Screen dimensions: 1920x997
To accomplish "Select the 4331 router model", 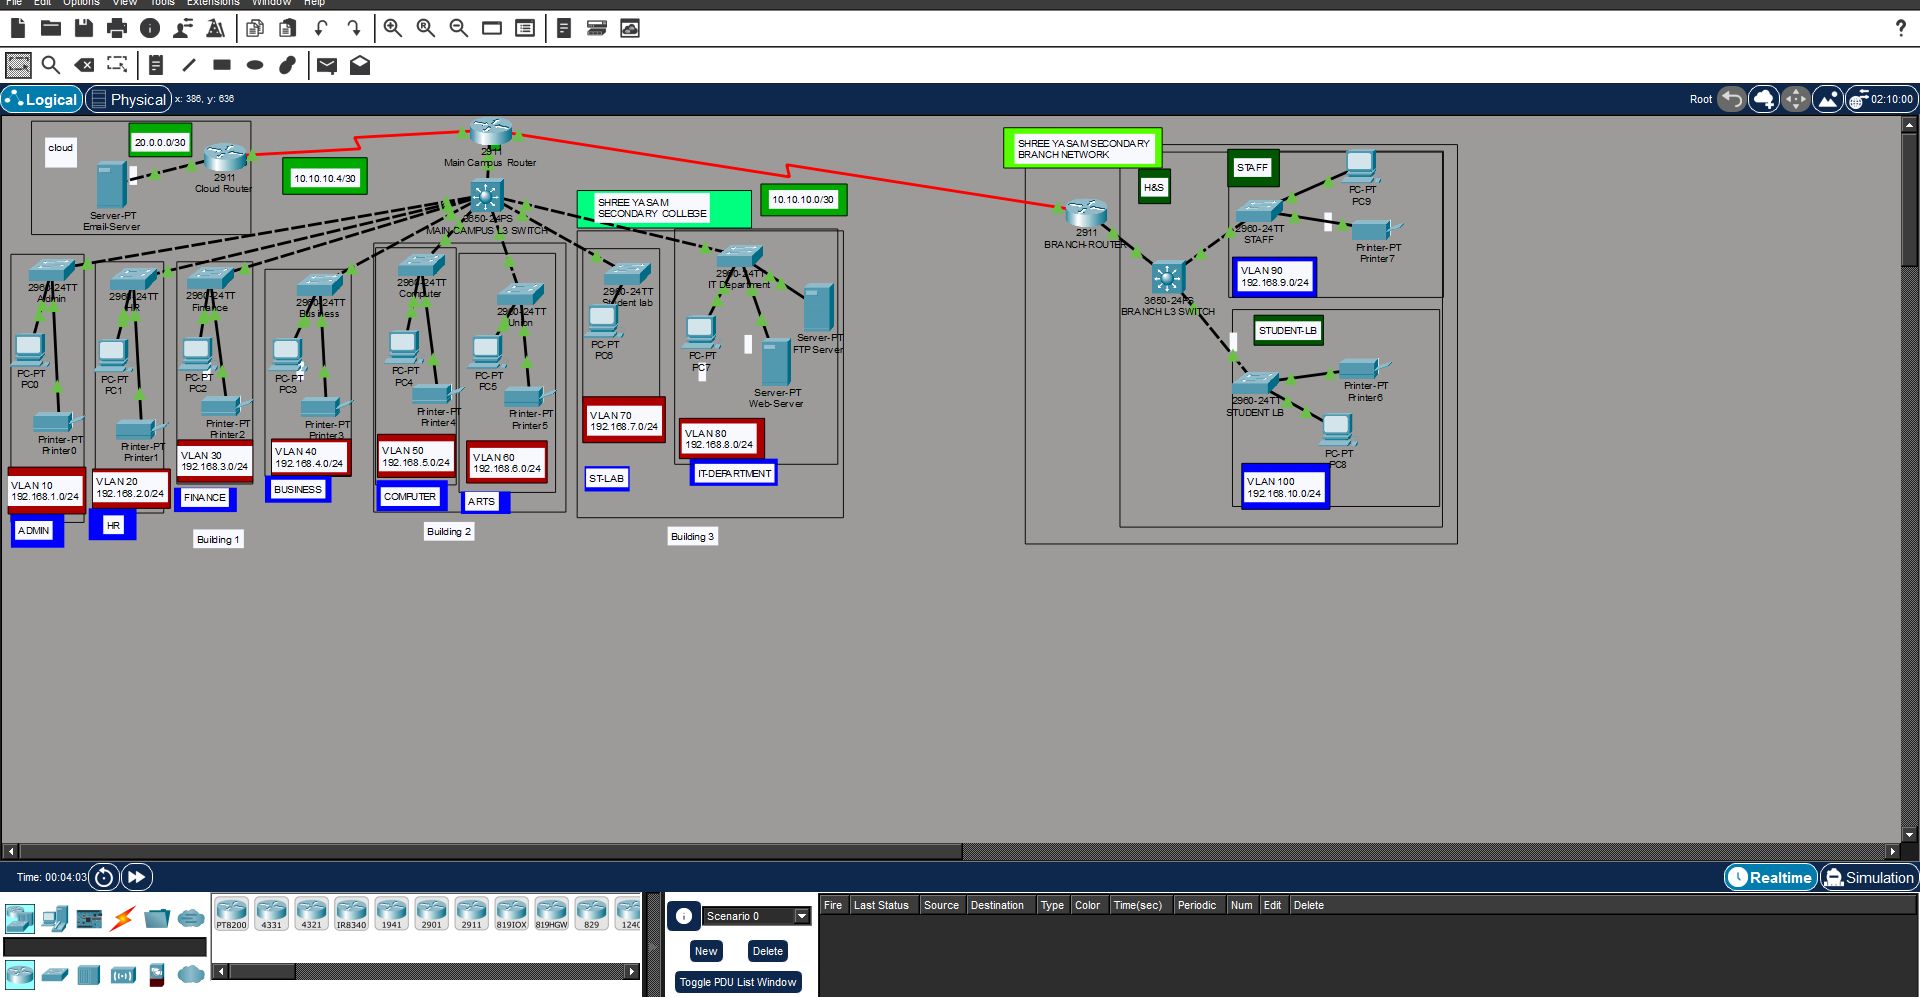I will [x=271, y=914].
